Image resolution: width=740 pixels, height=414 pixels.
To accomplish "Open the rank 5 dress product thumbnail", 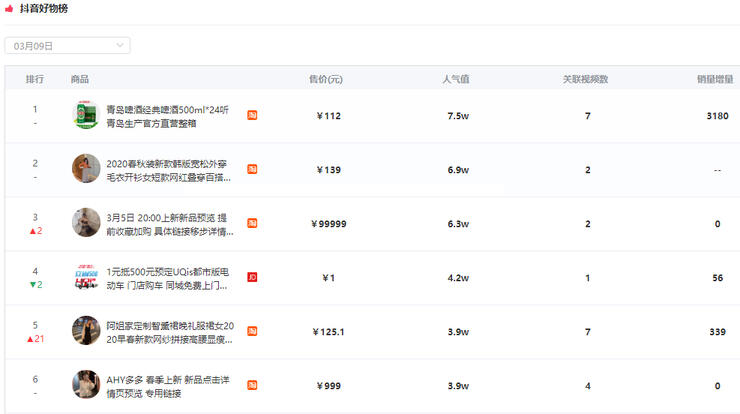I will pyautogui.click(x=86, y=331).
